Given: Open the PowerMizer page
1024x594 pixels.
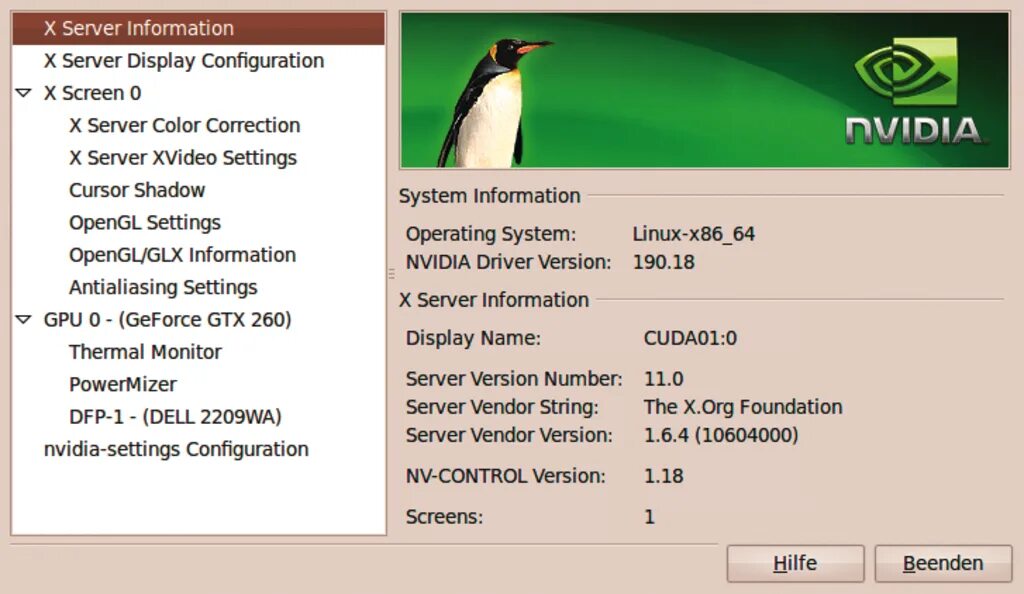Looking at the screenshot, I should point(123,384).
